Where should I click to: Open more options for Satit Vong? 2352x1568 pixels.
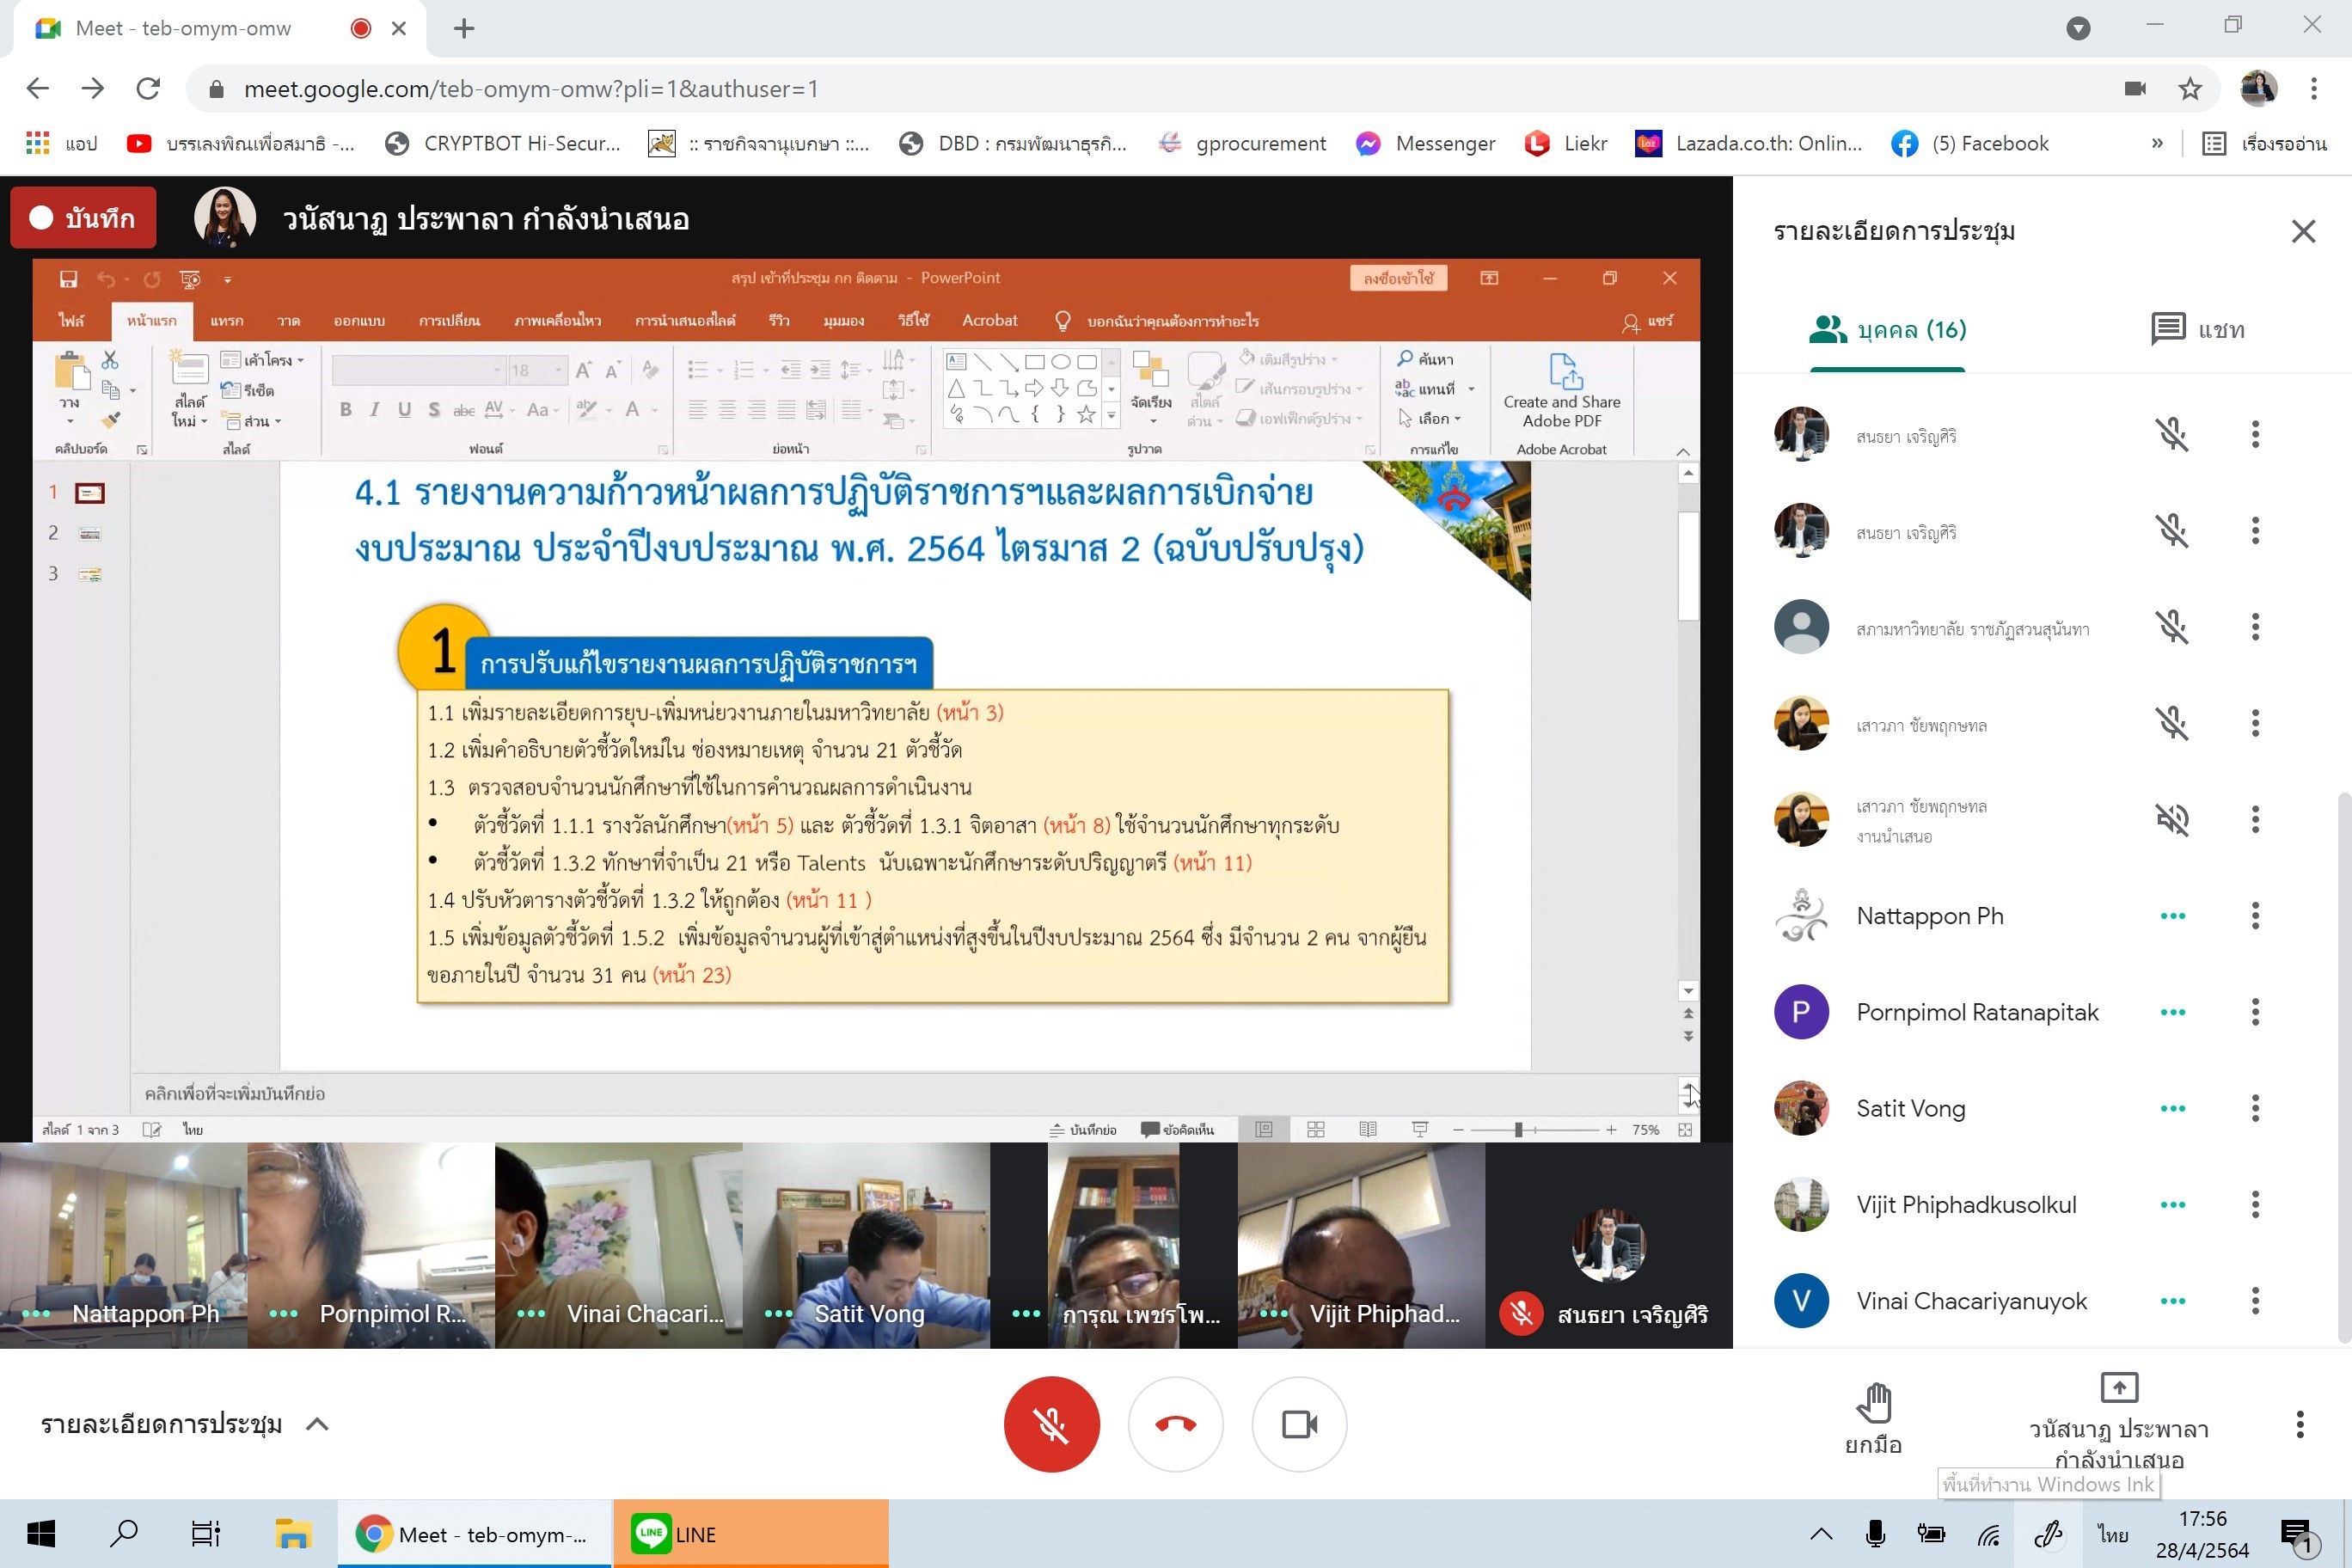pyautogui.click(x=2254, y=1108)
